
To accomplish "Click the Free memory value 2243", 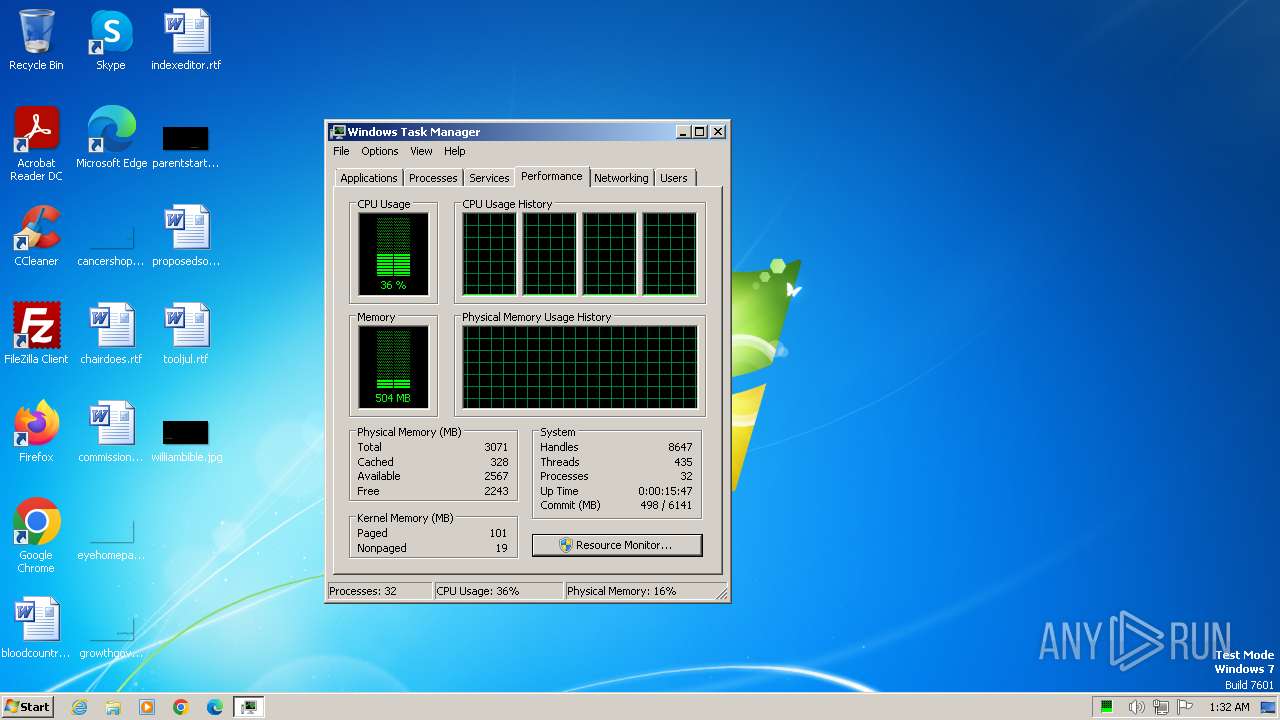I will [x=497, y=491].
